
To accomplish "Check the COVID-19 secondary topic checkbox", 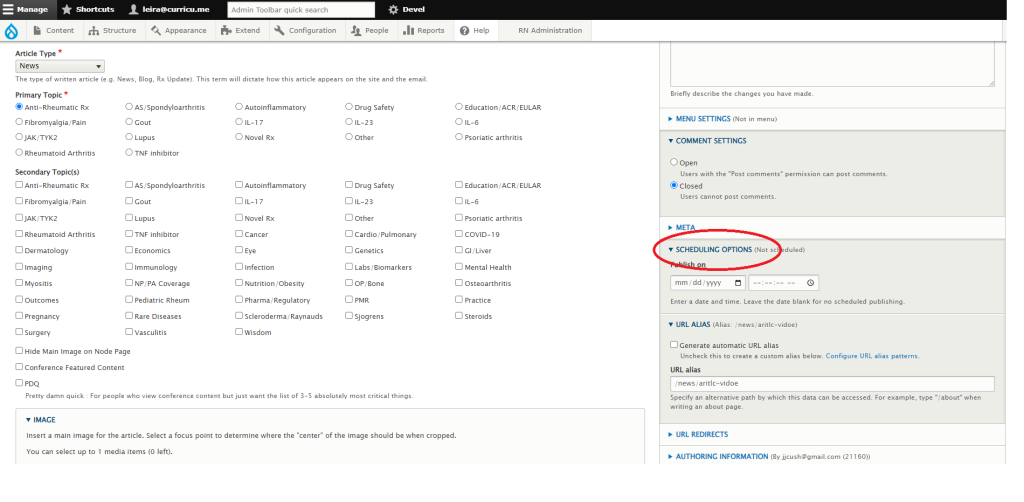I will (459, 234).
